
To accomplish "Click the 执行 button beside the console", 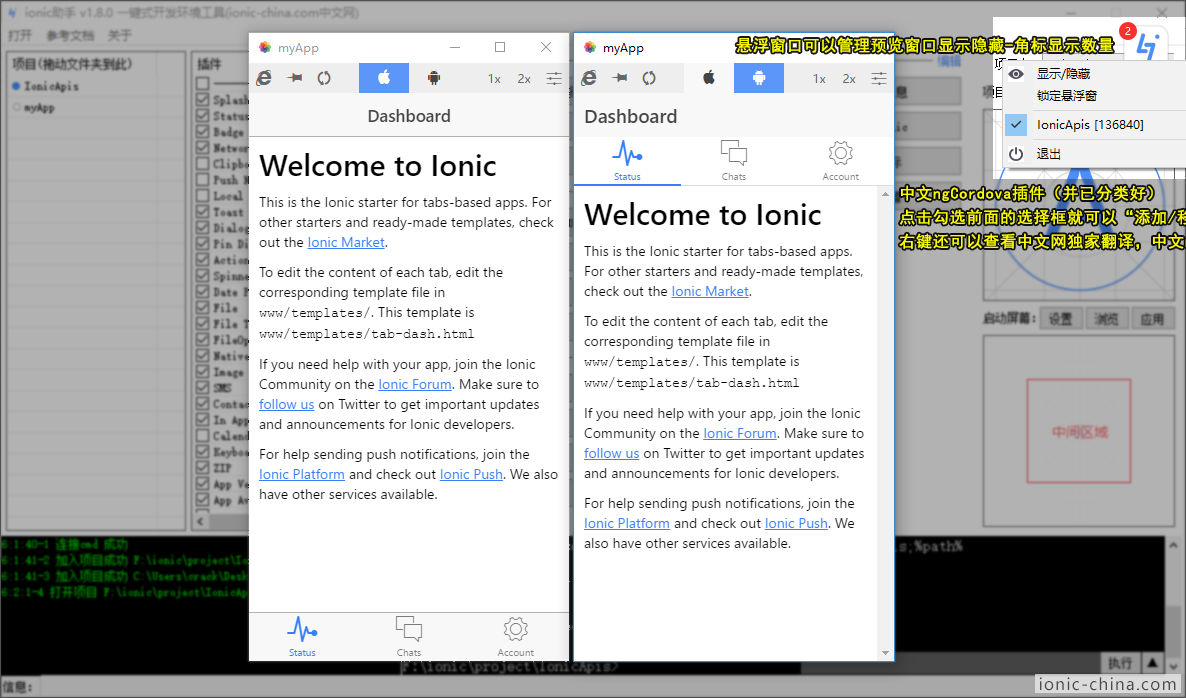I will coord(1120,663).
